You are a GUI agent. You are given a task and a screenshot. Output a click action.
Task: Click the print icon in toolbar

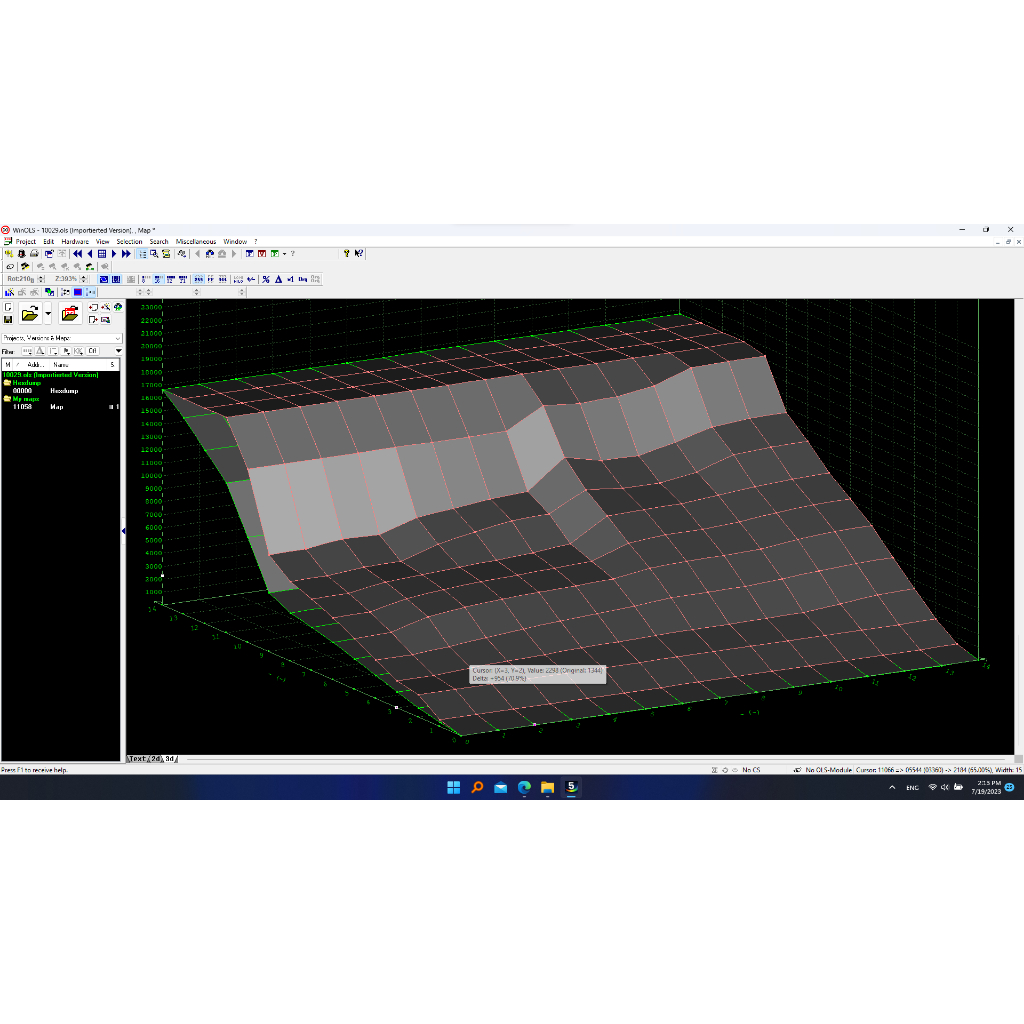(x=34, y=254)
